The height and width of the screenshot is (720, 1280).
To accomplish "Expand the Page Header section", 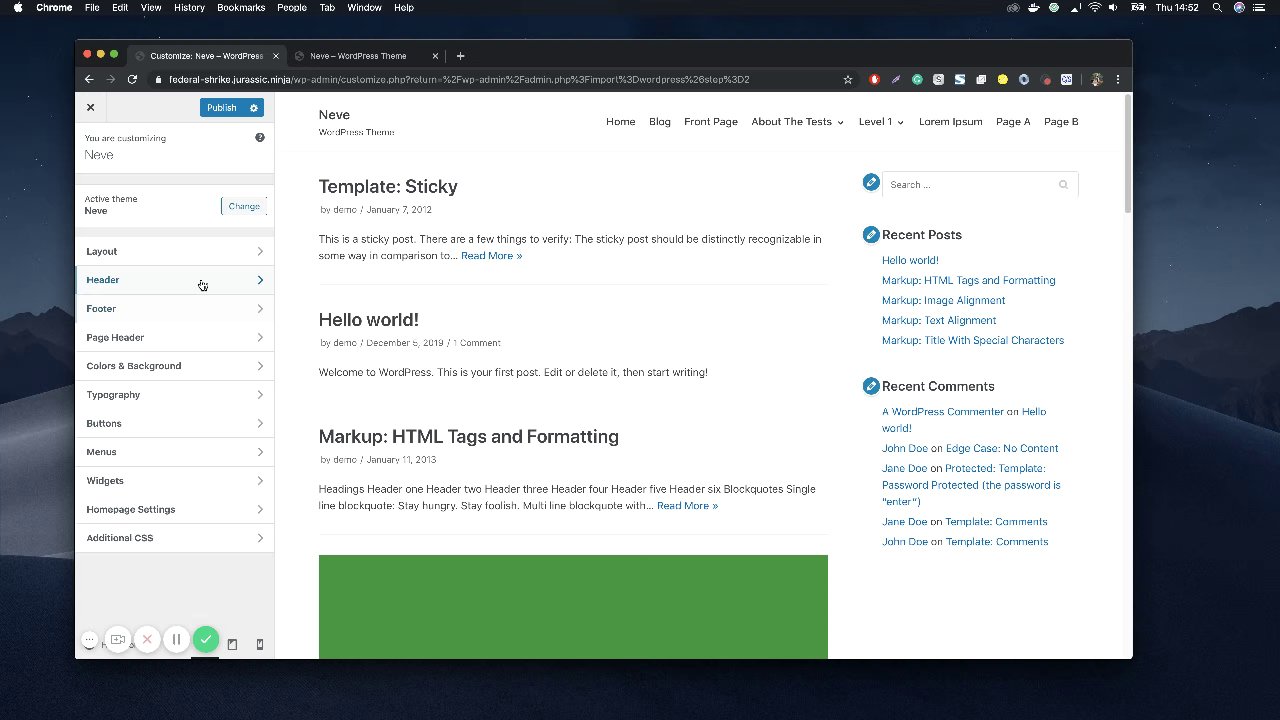I will point(175,337).
